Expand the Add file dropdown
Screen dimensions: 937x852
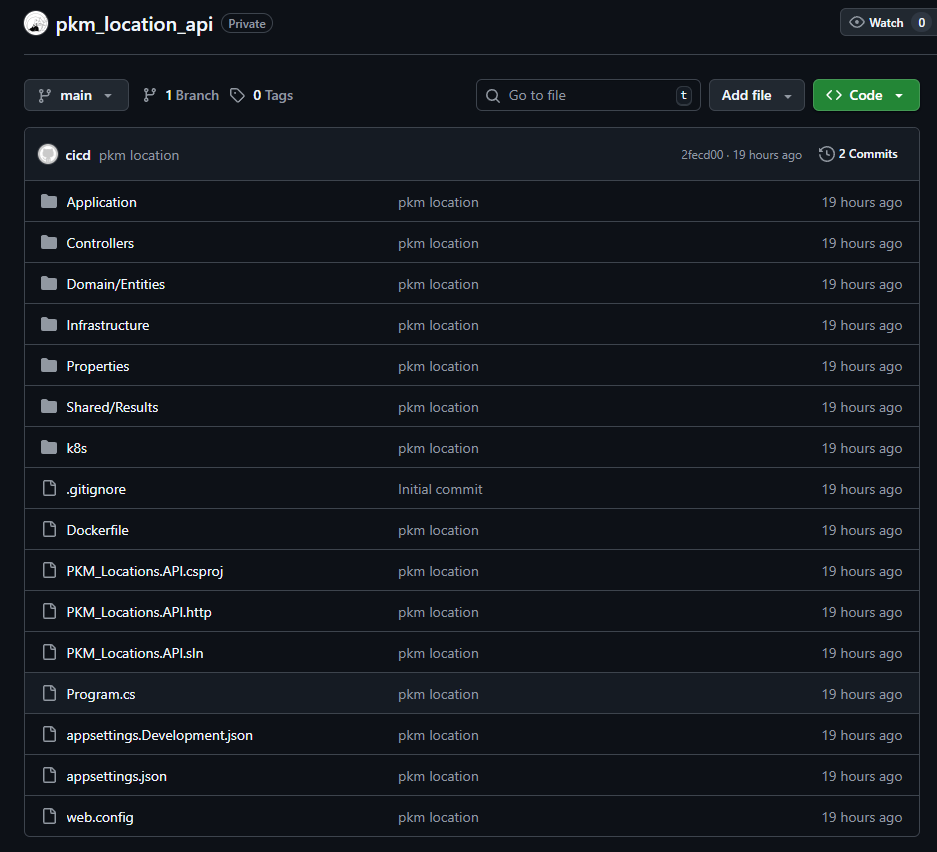tap(756, 95)
